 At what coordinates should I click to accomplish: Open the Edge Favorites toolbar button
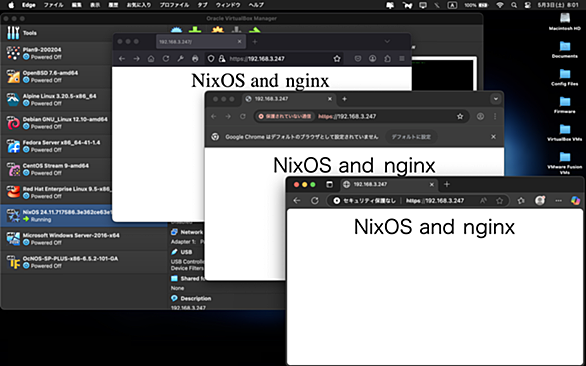coord(521,201)
